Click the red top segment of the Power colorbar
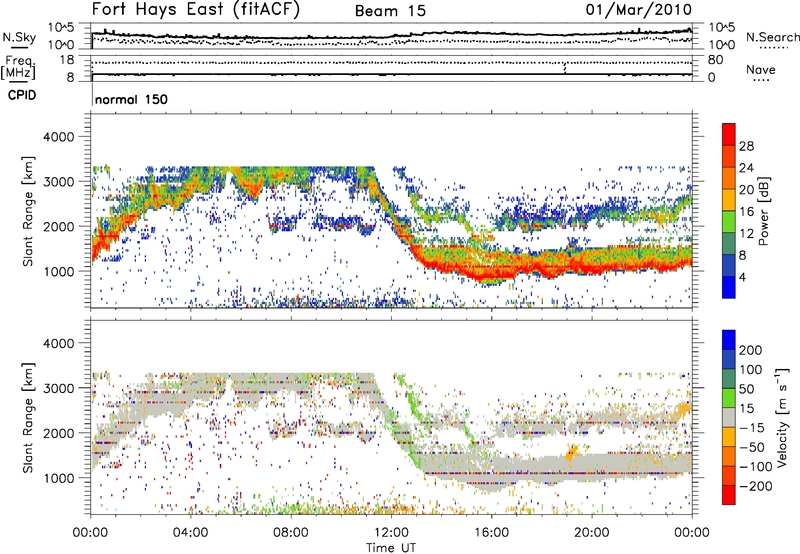The width and height of the screenshot is (800, 554). [729, 134]
